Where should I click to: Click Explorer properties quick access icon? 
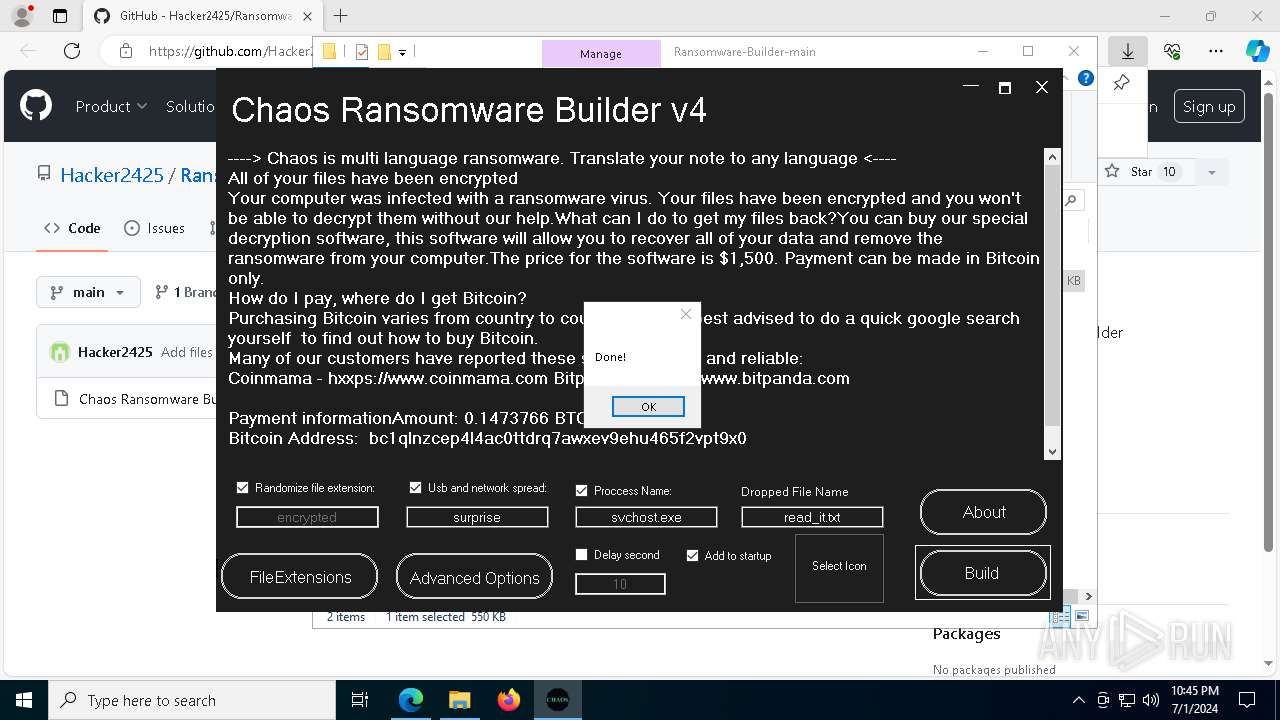[362, 52]
